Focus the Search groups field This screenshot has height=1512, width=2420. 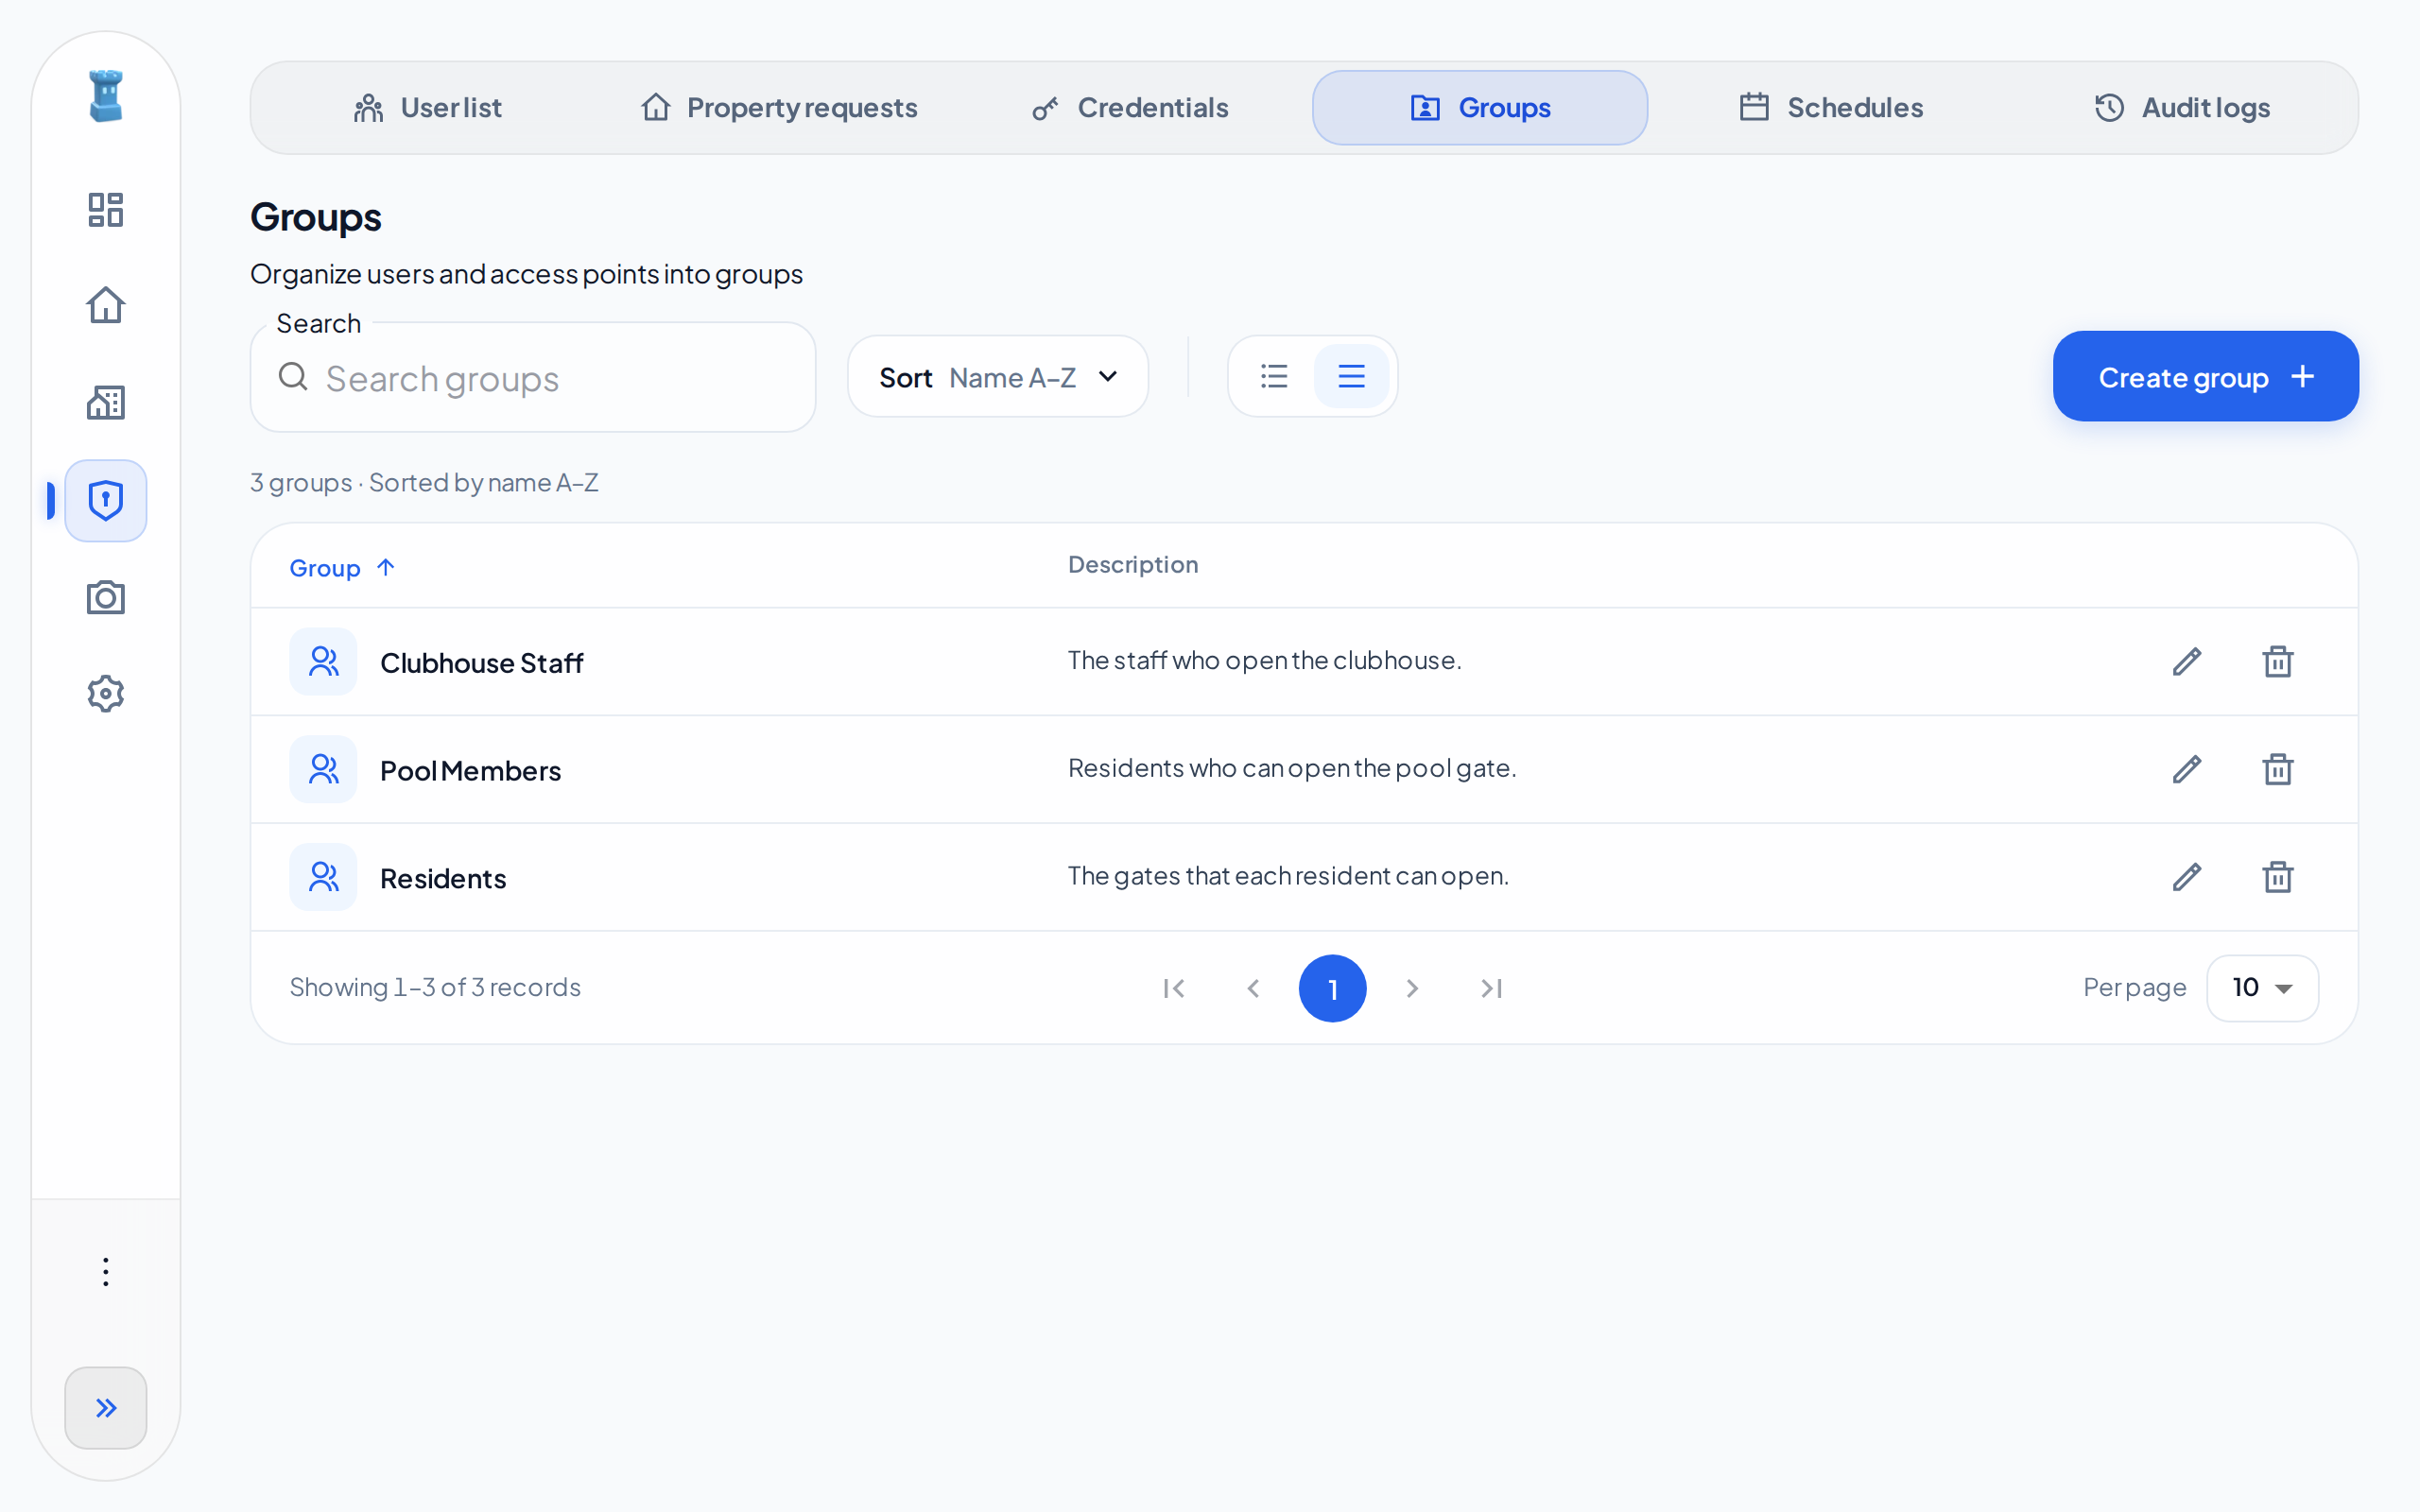533,378
